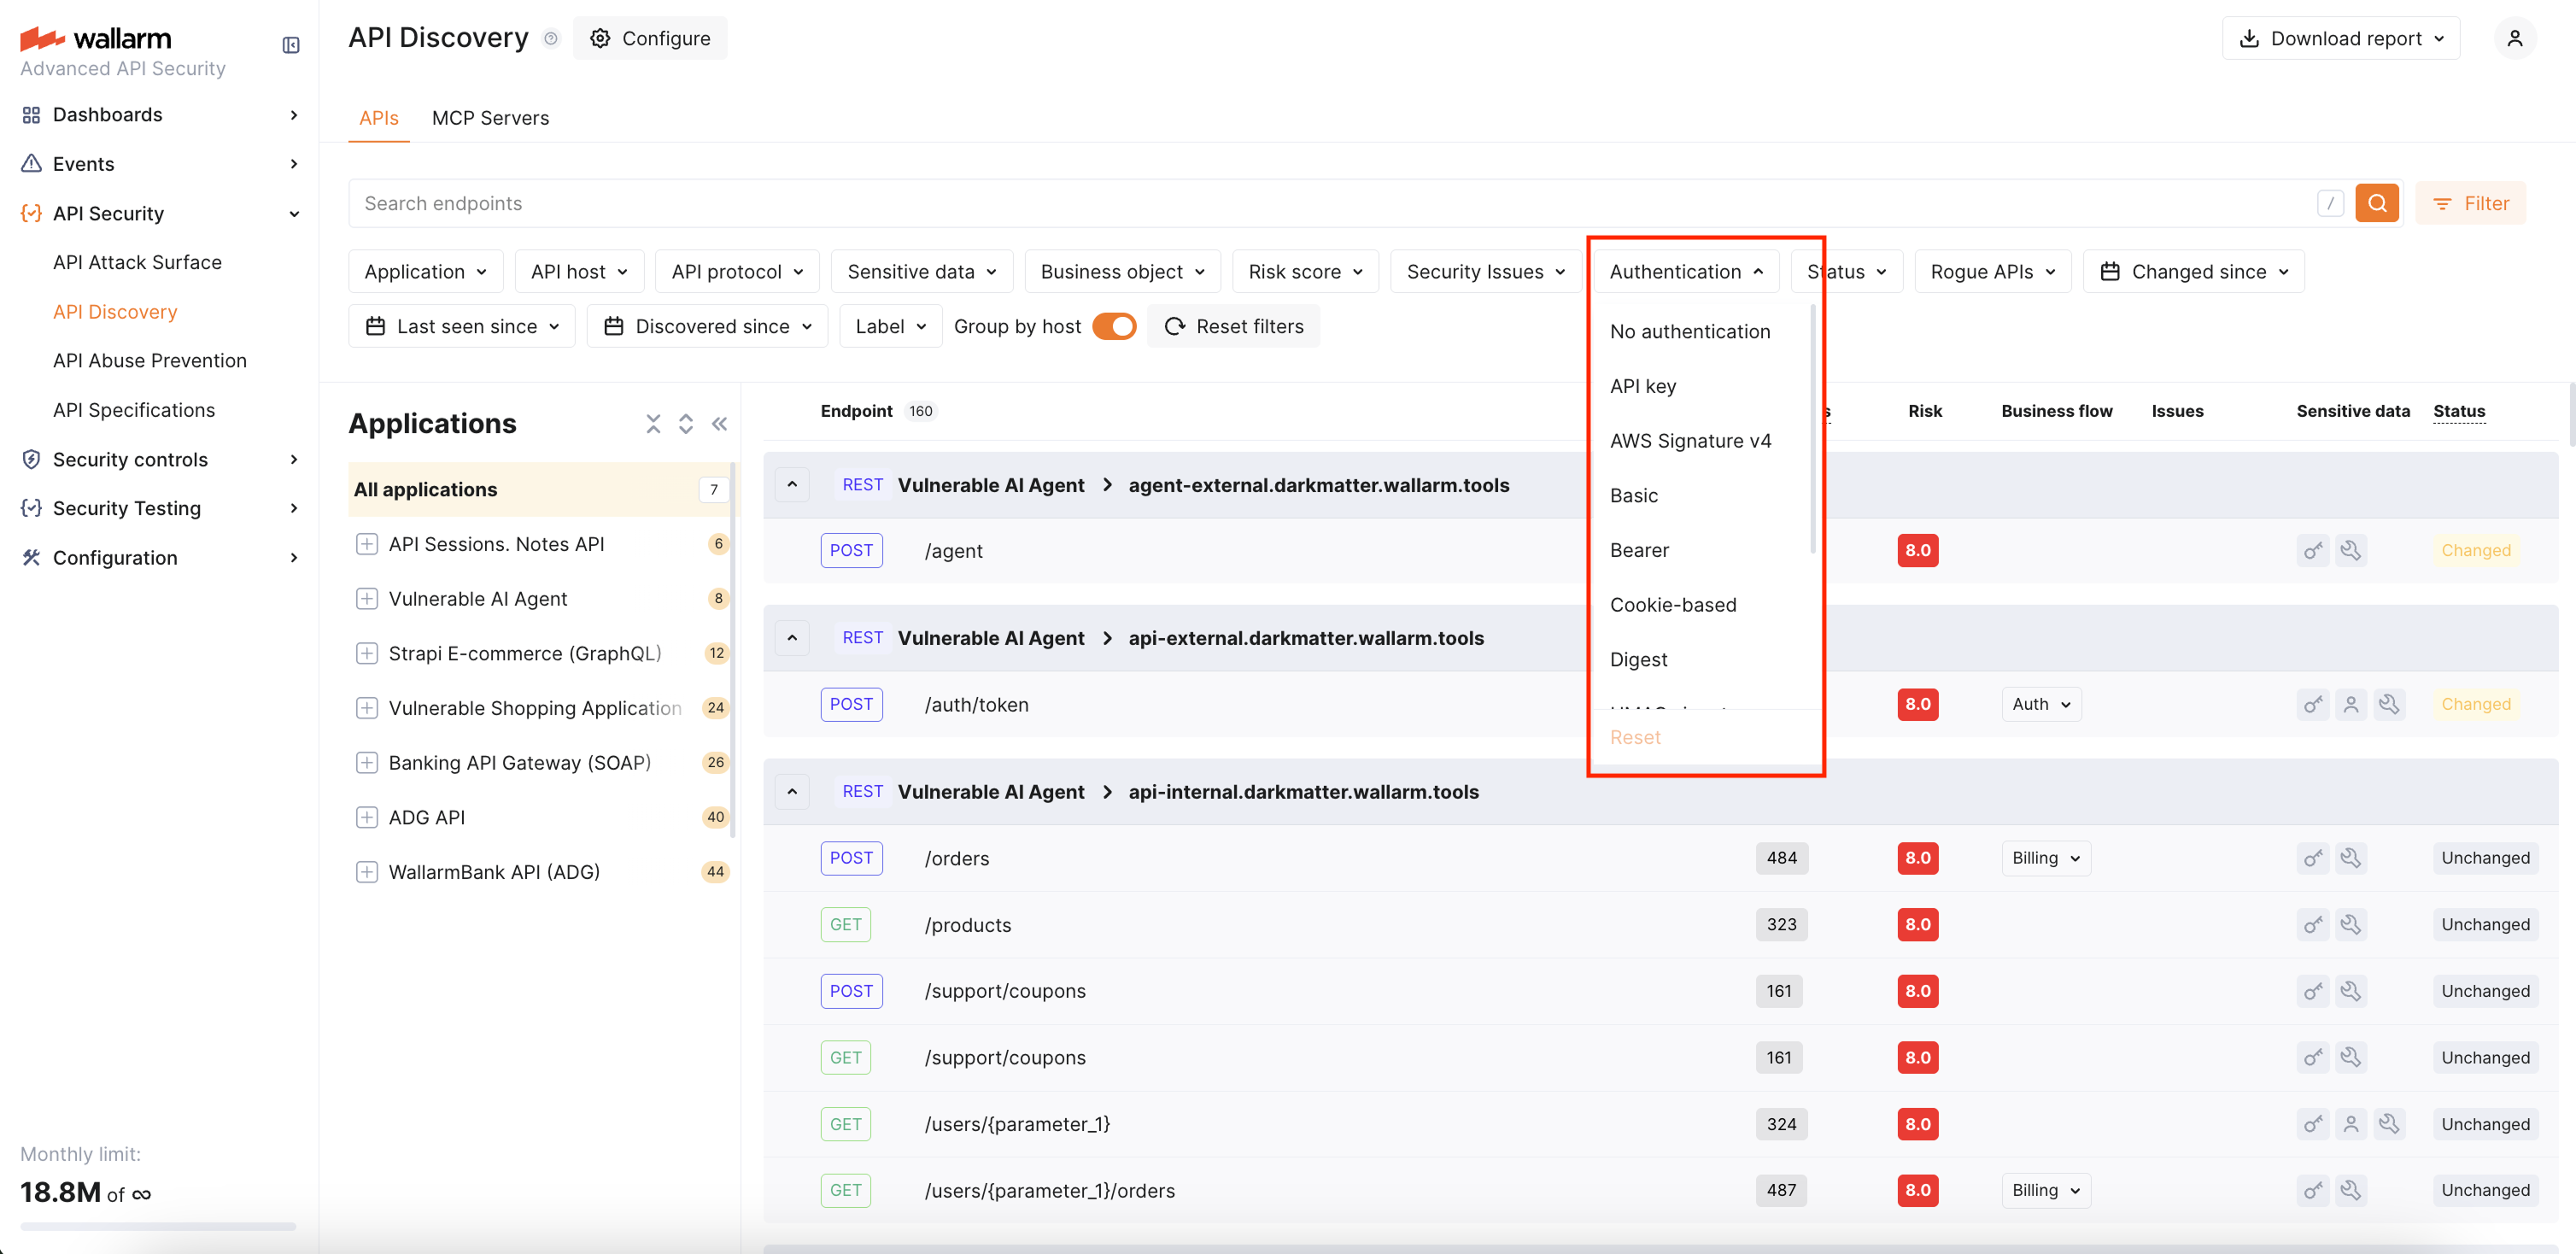Open API Attack Surface in sidebar
Viewport: 2576px width, 1254px height.
[x=137, y=262]
